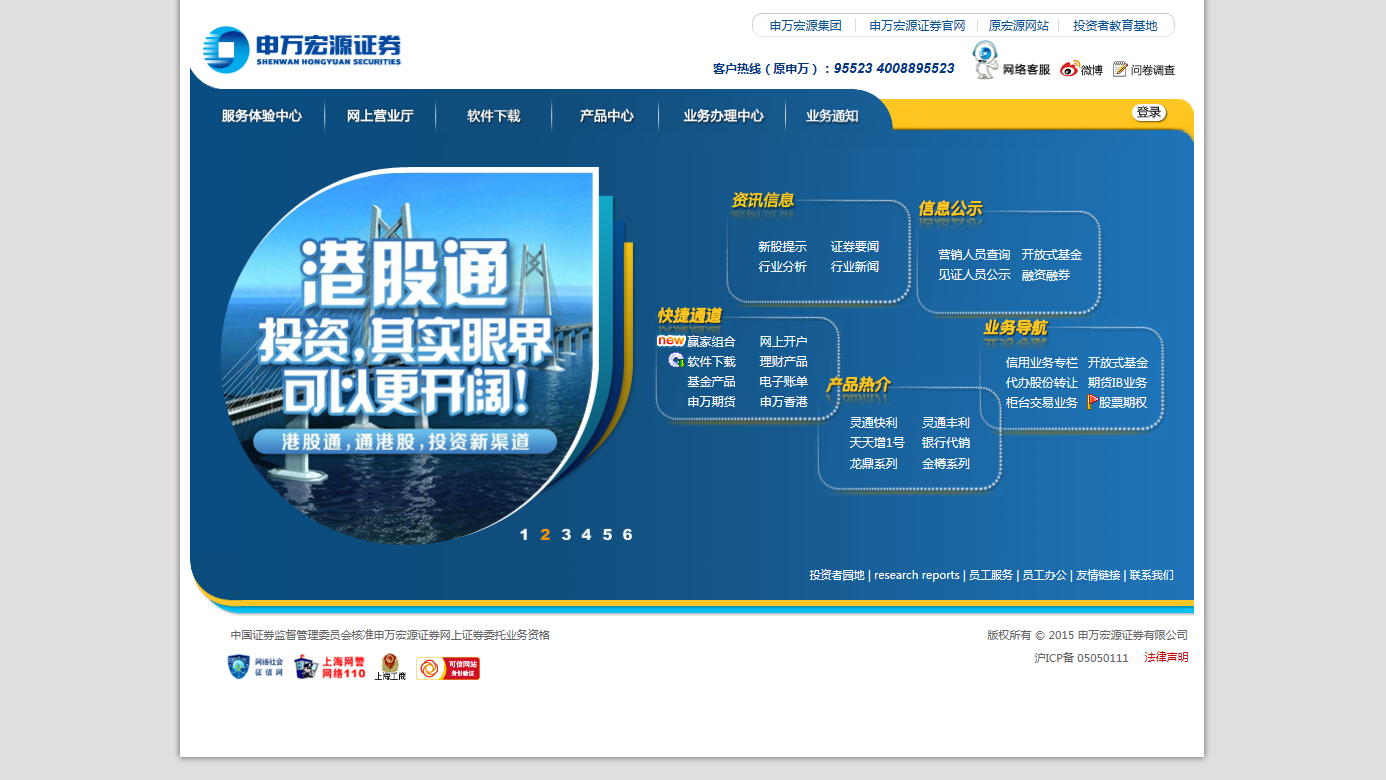Screen dimensions: 1386x780
Task: Open the 问卷调查 notepad icon
Action: pyautogui.click(x=1120, y=69)
